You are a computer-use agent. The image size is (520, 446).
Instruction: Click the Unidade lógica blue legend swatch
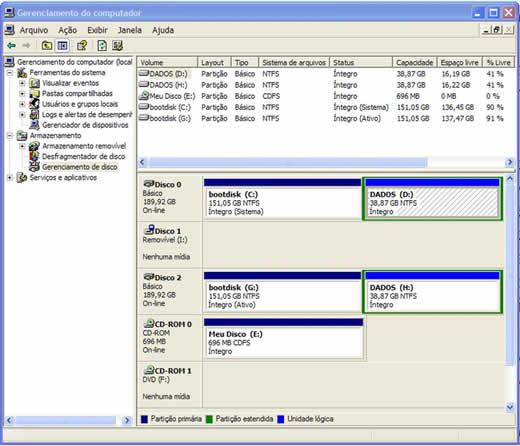(281, 419)
